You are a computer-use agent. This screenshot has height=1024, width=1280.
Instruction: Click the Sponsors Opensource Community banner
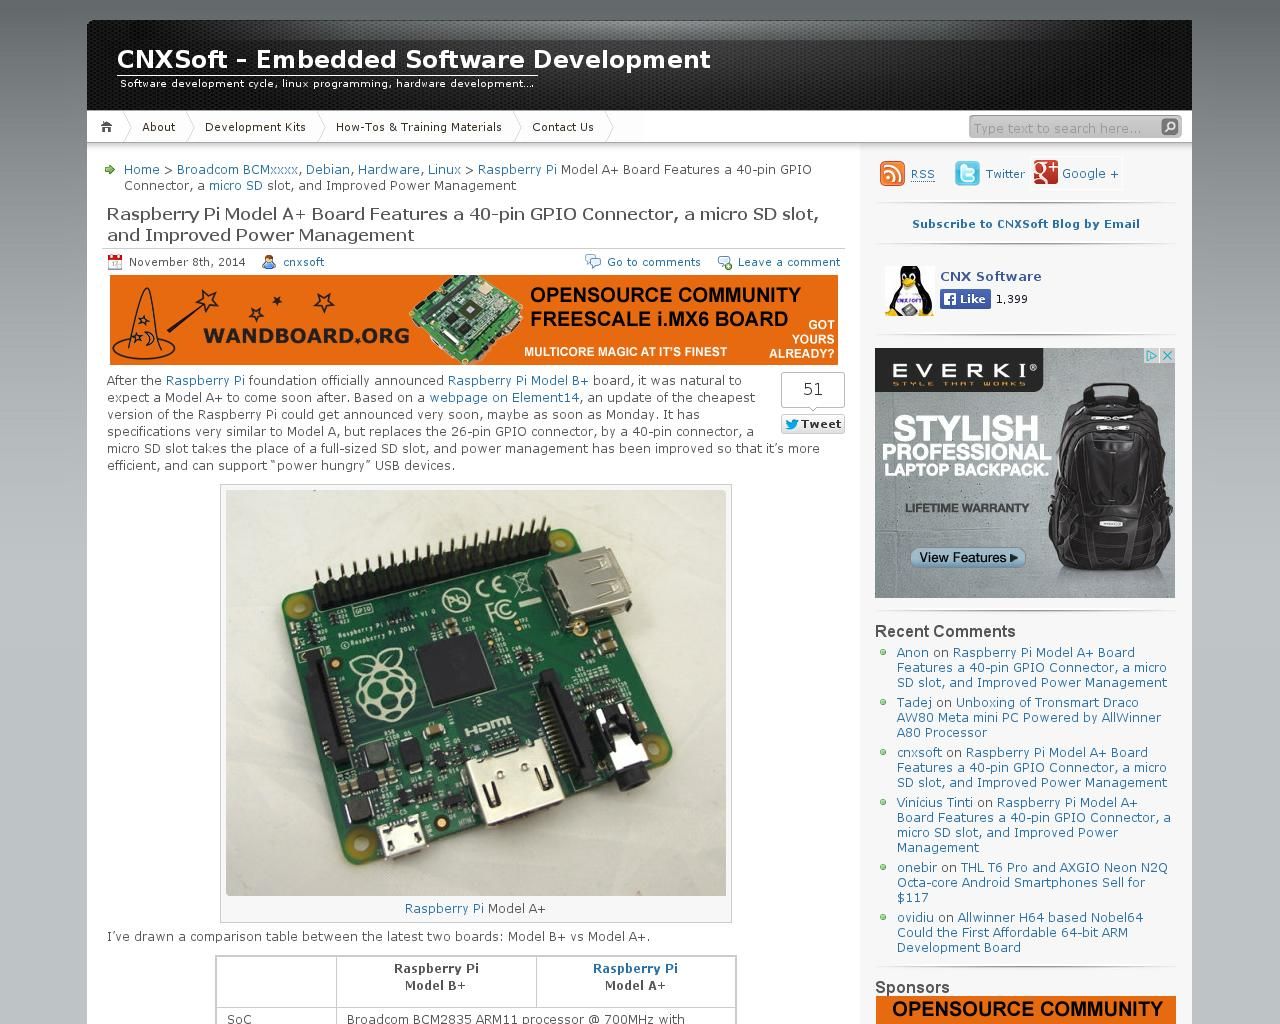coord(1026,1010)
